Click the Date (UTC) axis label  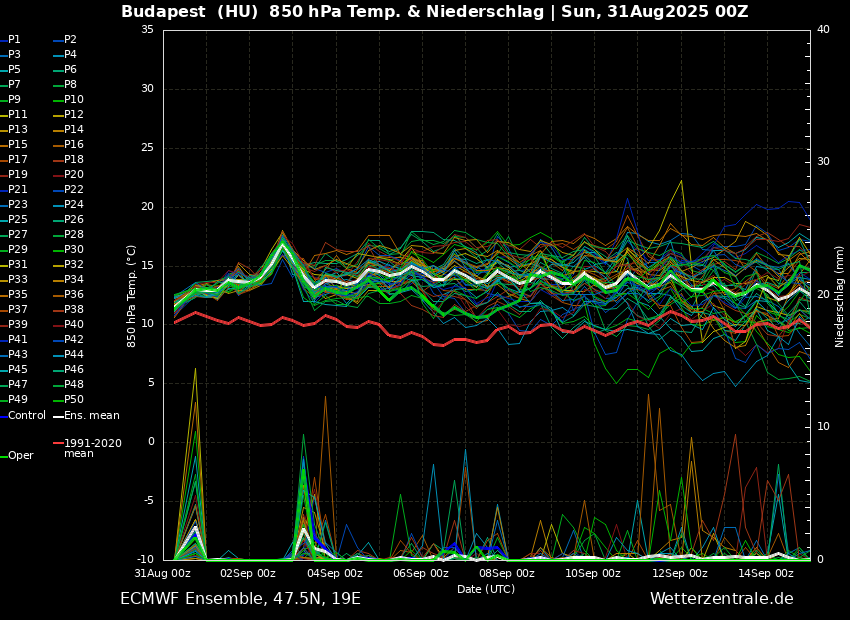click(486, 589)
